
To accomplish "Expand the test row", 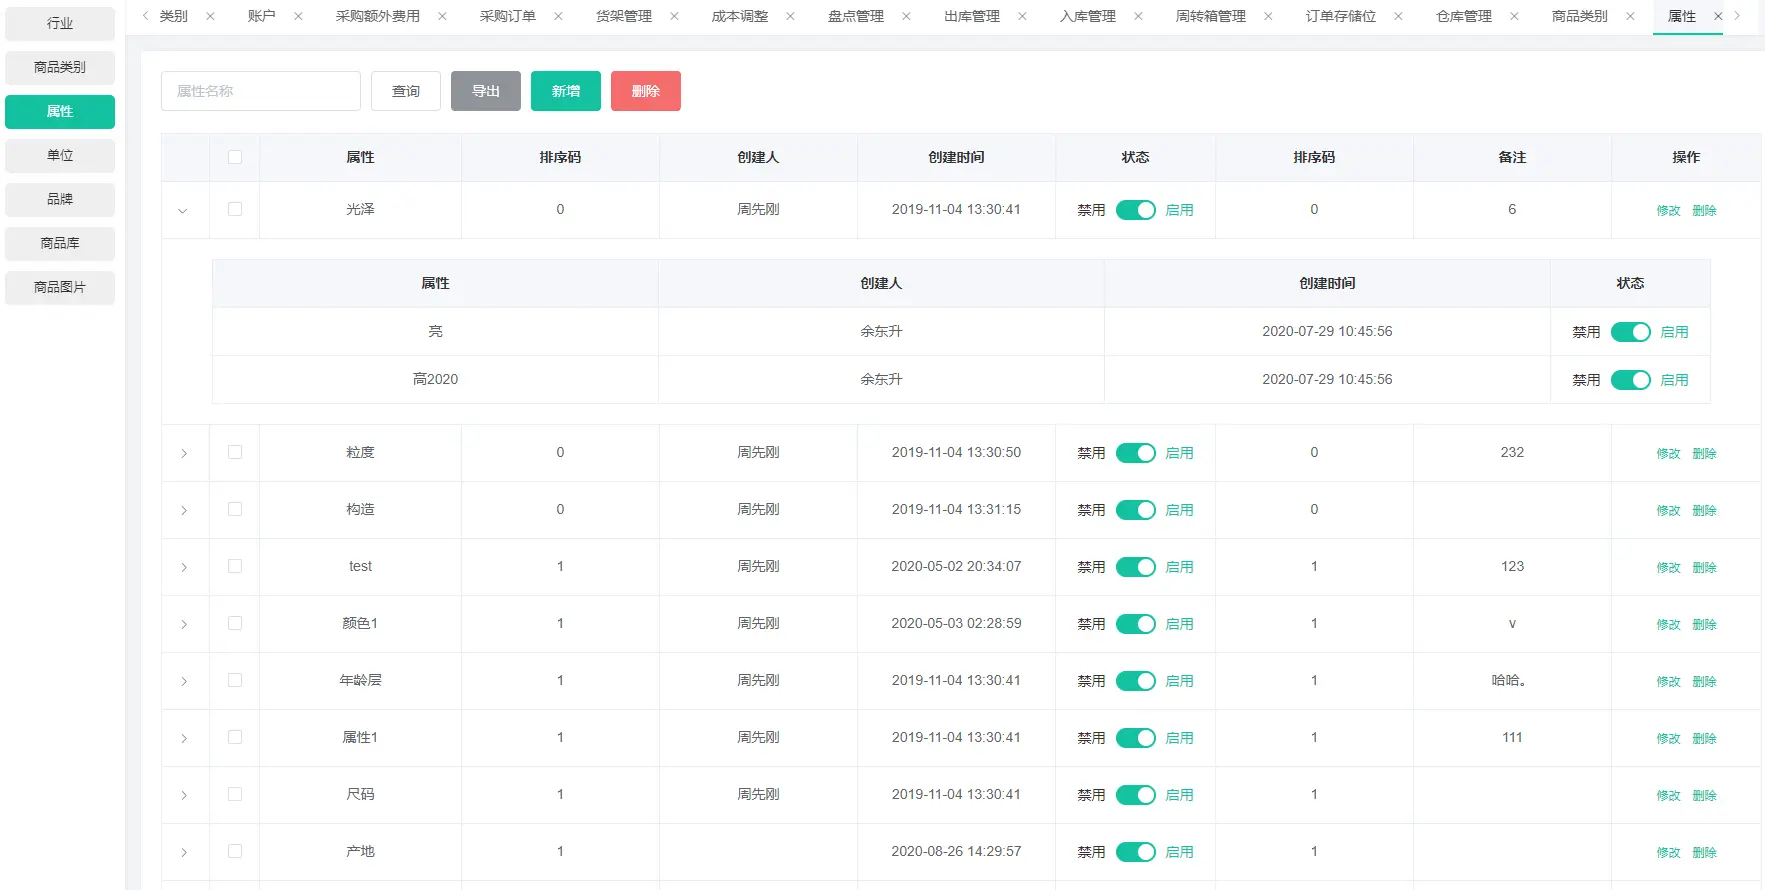I will [x=184, y=568].
